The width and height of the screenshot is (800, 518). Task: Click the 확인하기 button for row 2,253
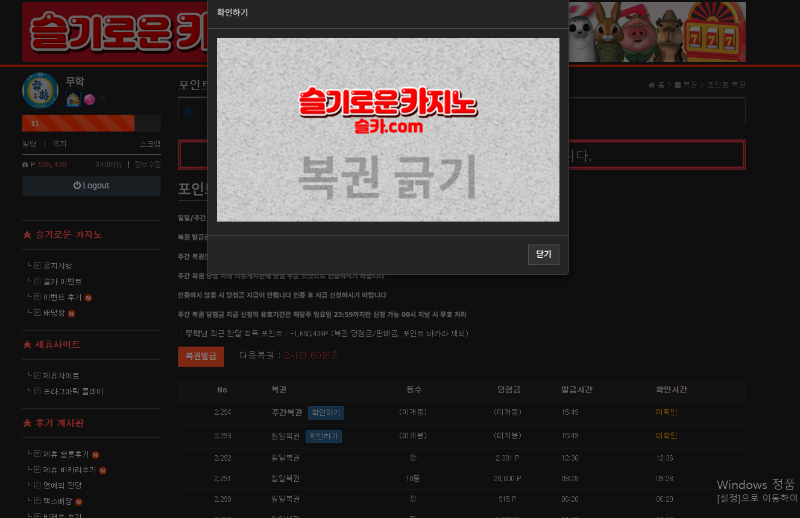(x=324, y=436)
